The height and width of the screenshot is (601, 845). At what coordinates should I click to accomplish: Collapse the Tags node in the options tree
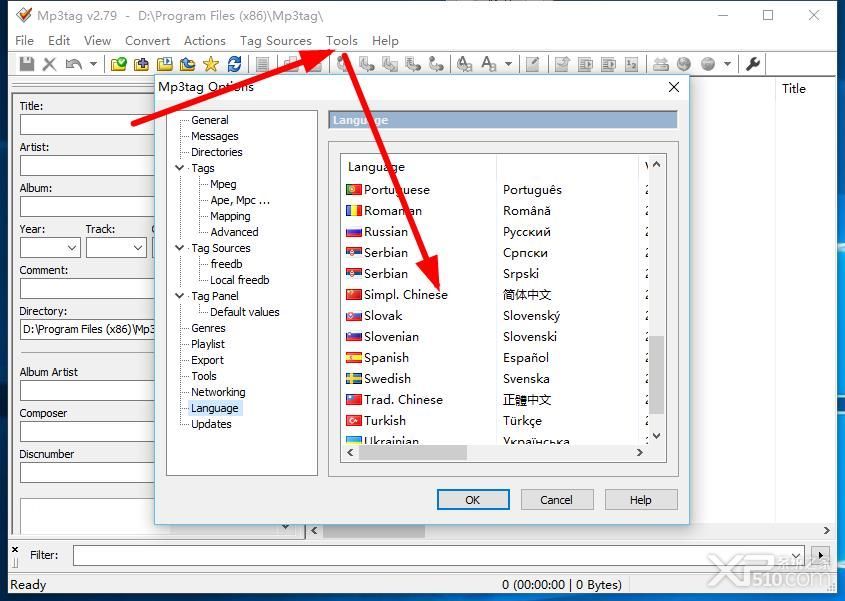pyautogui.click(x=179, y=168)
